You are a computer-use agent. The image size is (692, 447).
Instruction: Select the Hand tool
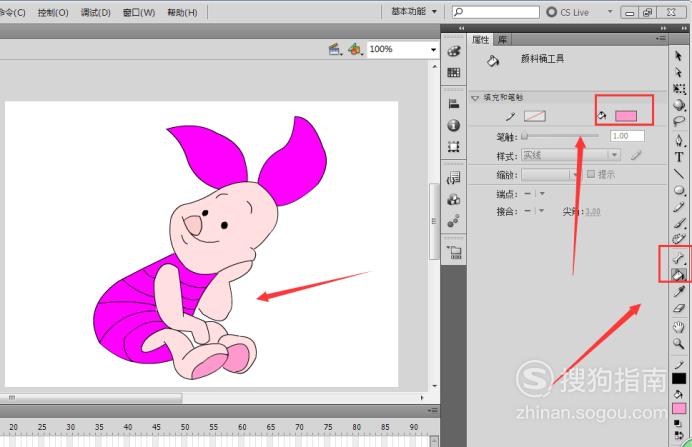click(x=679, y=327)
